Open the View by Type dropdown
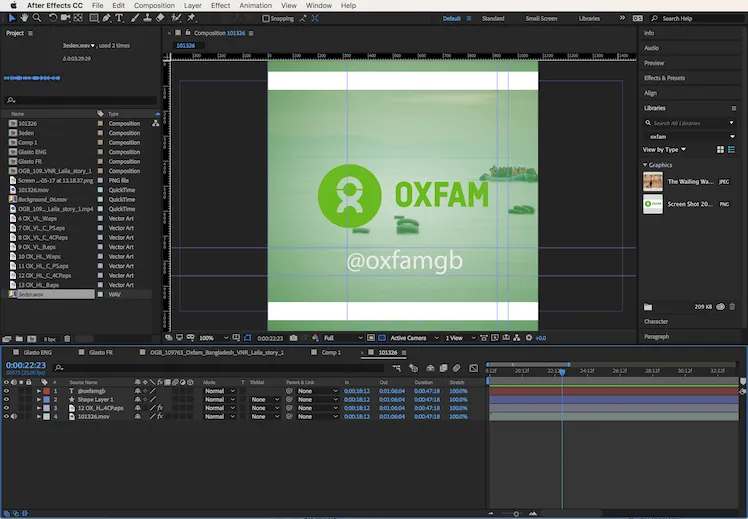Screen dimensions: 748x519 664,150
